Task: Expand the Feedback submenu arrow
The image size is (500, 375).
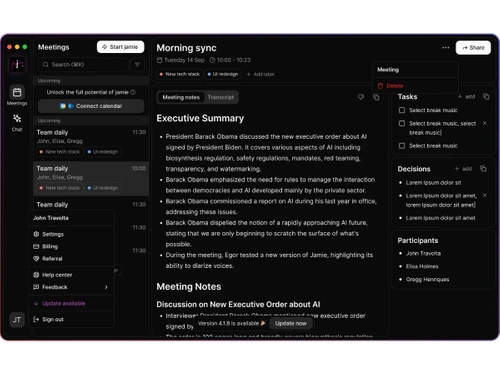Action: (x=106, y=287)
